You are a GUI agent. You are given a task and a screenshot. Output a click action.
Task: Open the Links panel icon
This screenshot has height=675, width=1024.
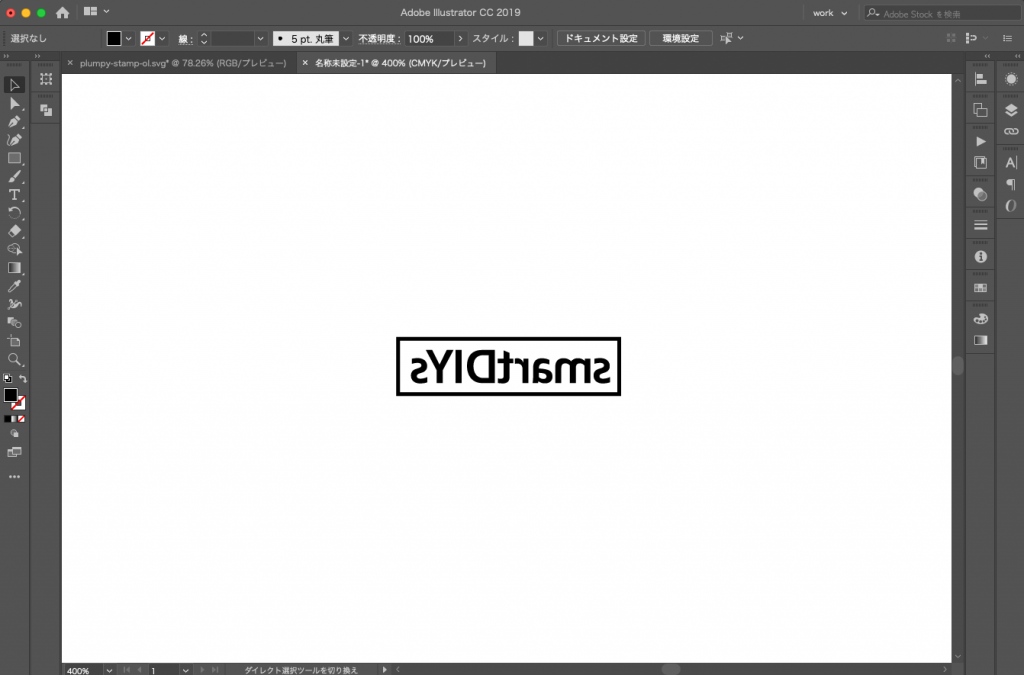click(x=1011, y=131)
